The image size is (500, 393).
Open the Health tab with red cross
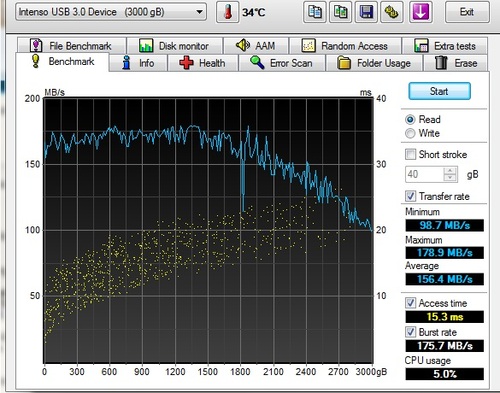203,63
